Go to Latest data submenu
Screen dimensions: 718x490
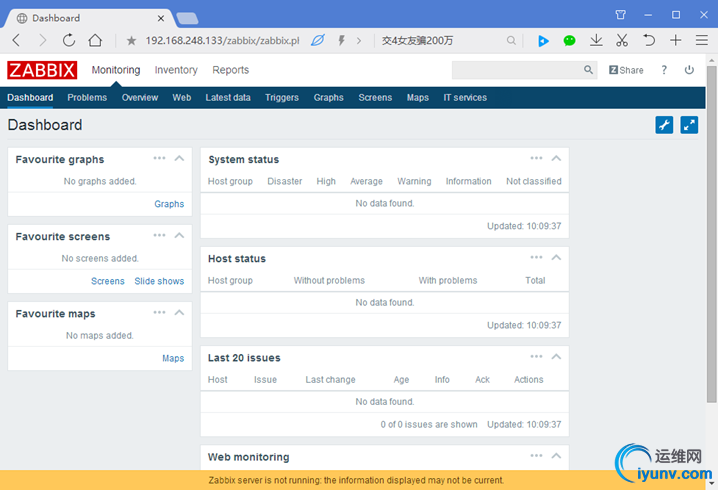click(x=228, y=98)
